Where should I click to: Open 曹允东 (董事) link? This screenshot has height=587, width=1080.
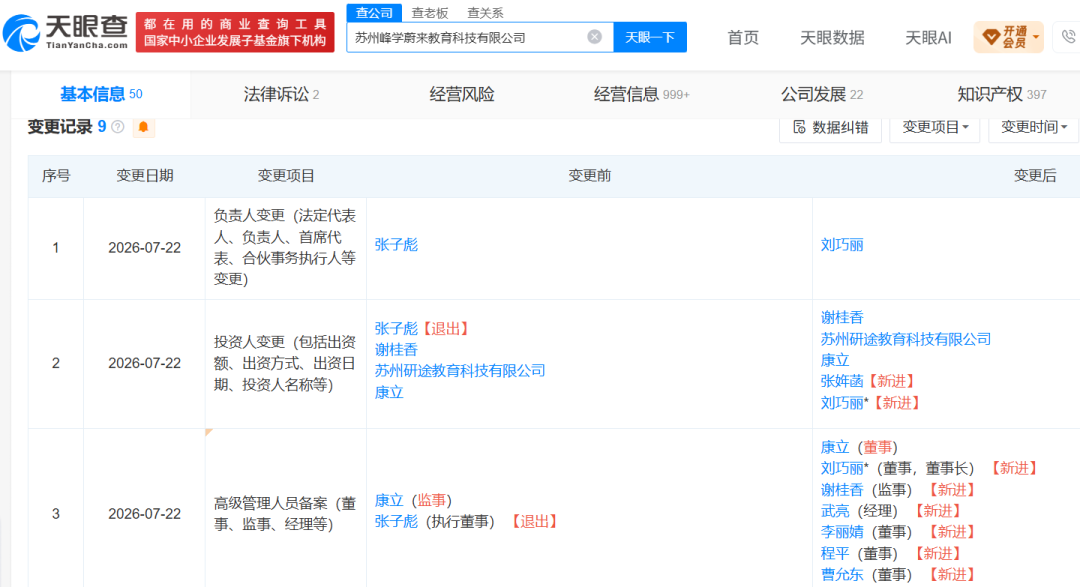pos(842,574)
